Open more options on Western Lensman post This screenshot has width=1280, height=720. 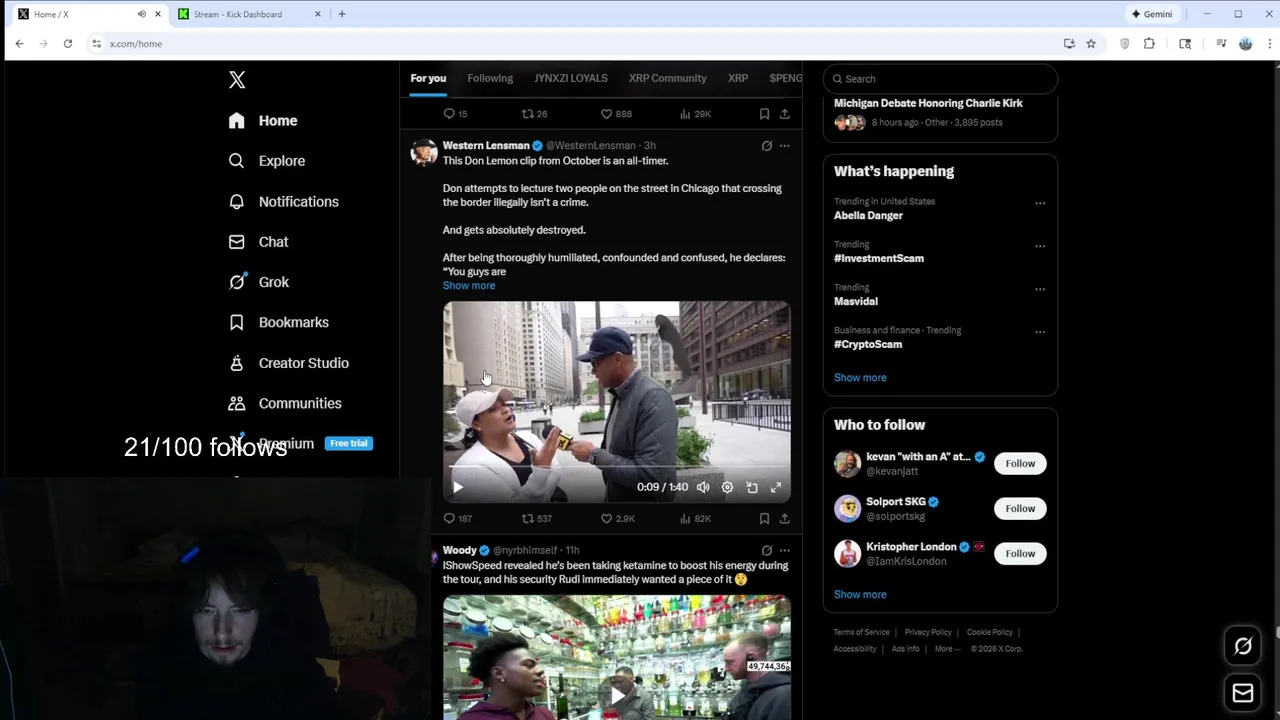click(785, 146)
